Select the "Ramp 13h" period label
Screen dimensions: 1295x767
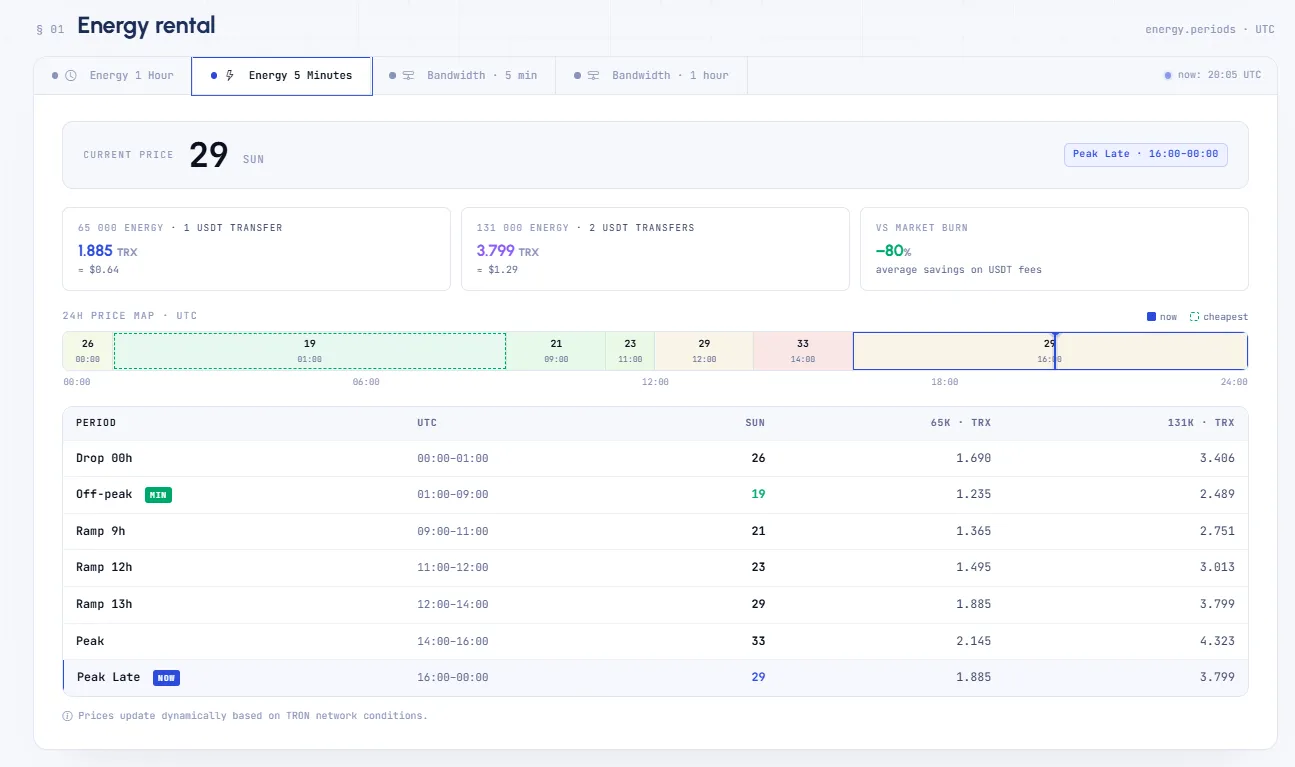[x=104, y=604]
